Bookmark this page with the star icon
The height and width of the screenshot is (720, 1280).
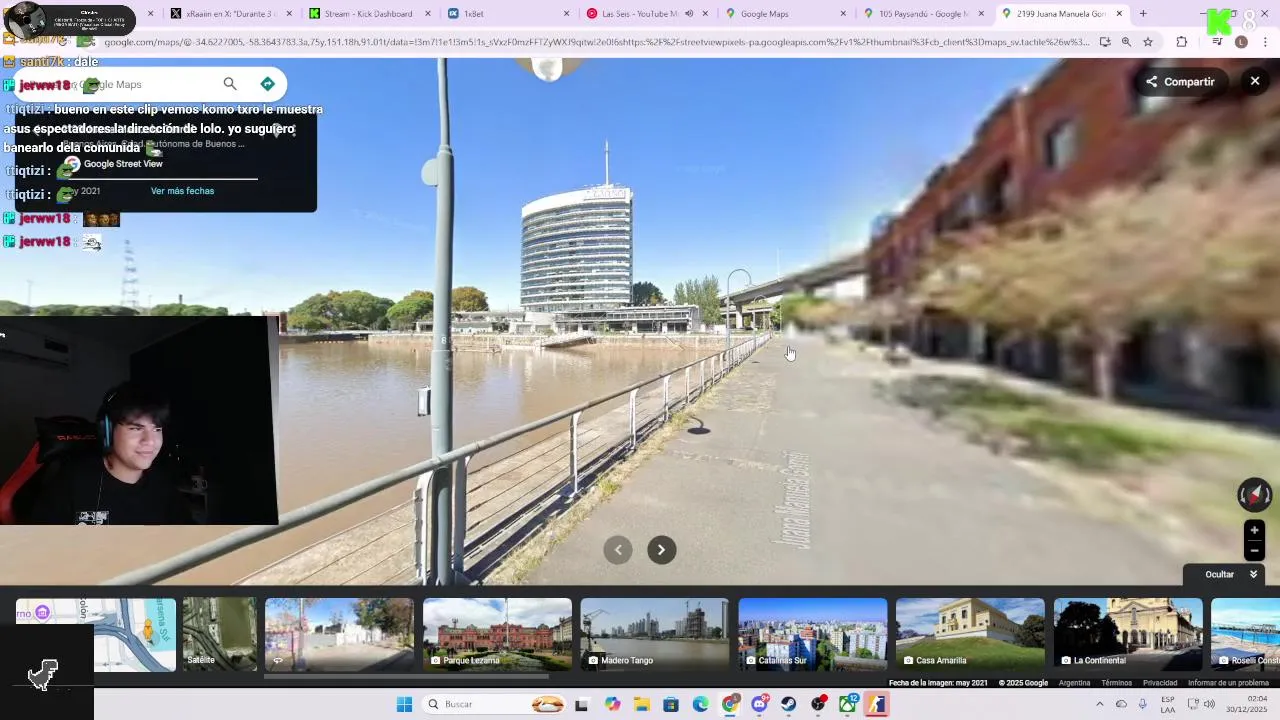pyautogui.click(x=1148, y=42)
